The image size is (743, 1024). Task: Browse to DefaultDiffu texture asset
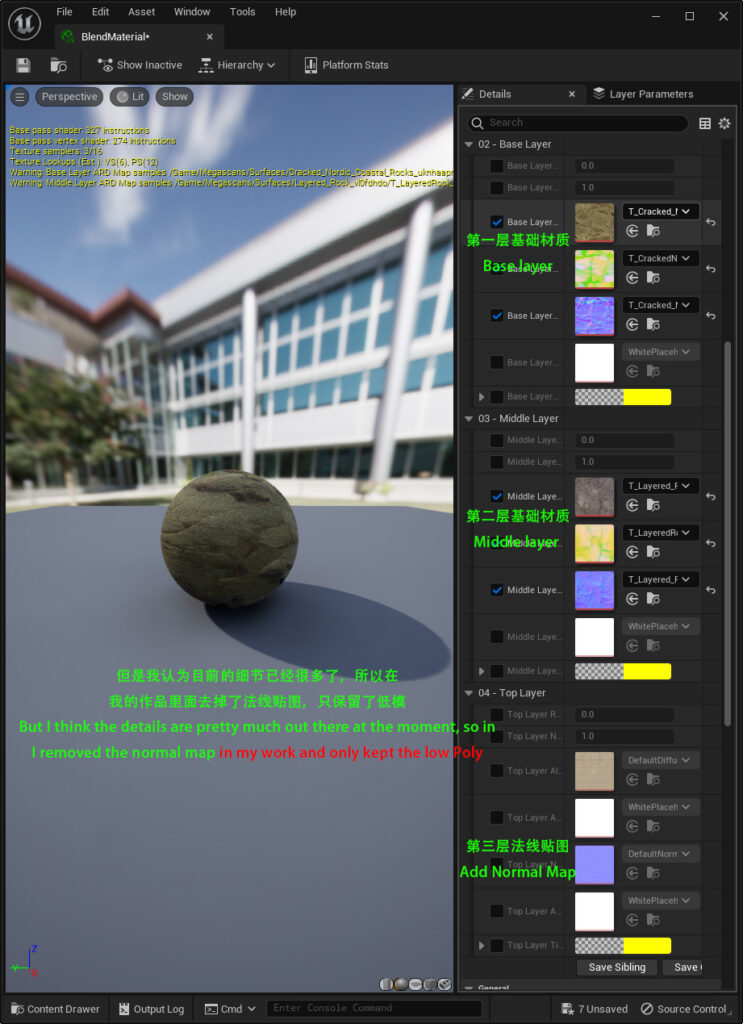click(x=653, y=779)
